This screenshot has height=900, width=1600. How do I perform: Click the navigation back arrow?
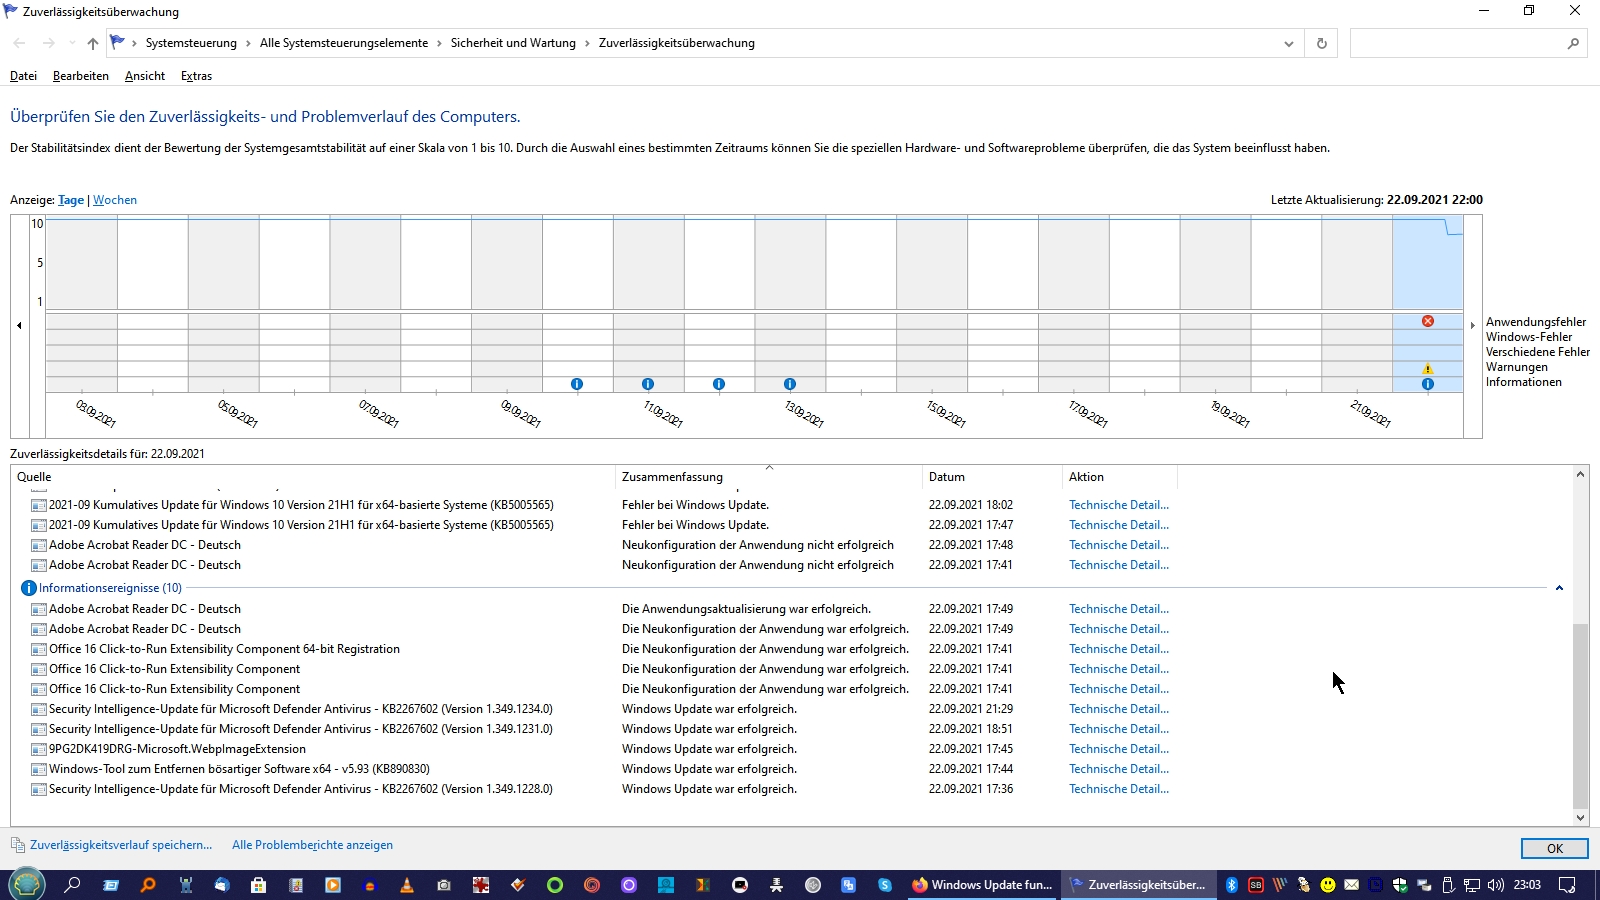20,43
